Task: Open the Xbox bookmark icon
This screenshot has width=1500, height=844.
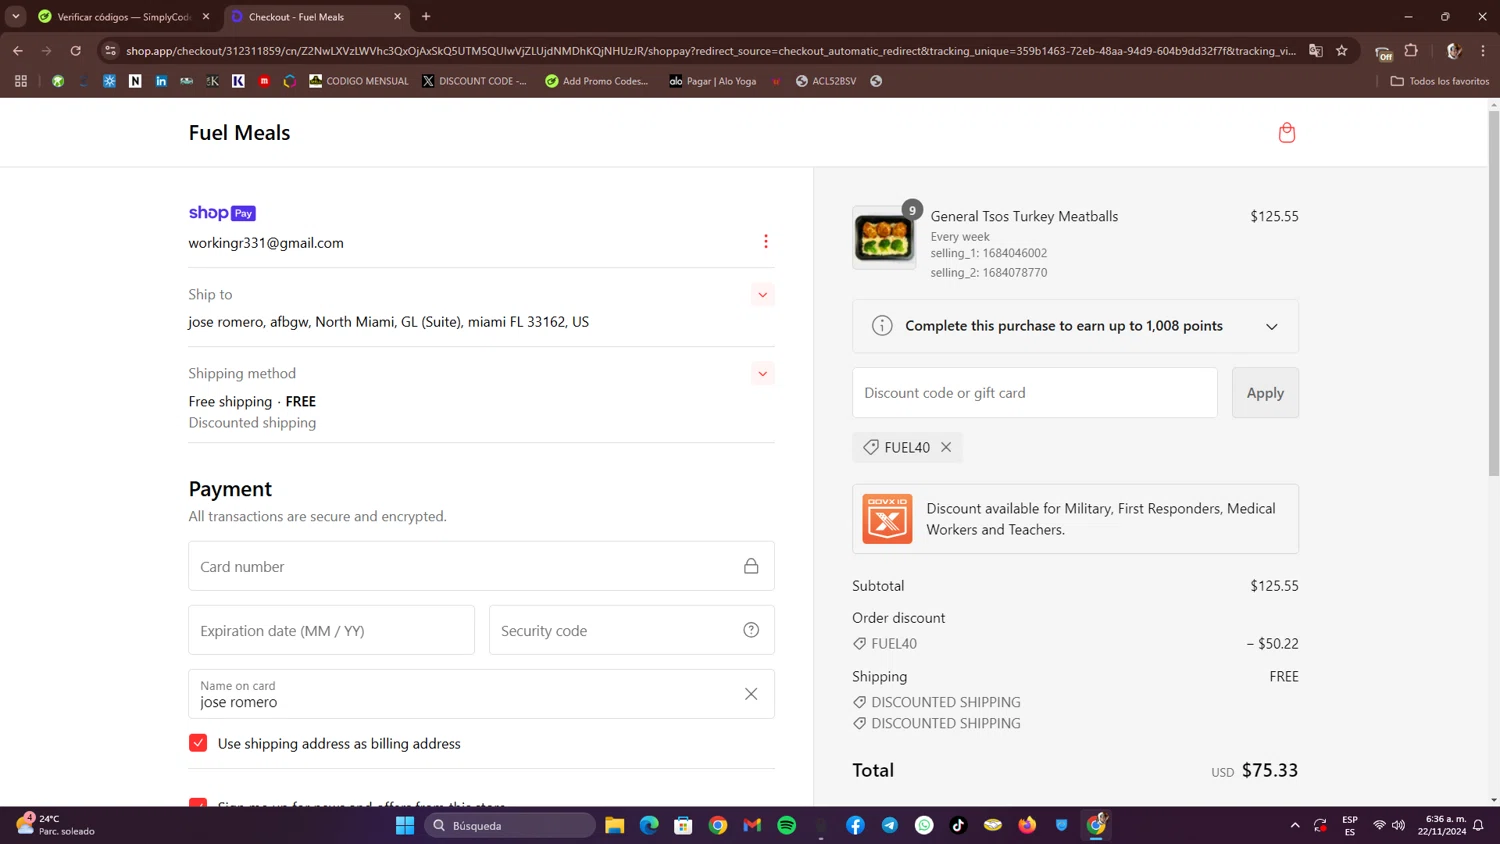Action: [58, 81]
